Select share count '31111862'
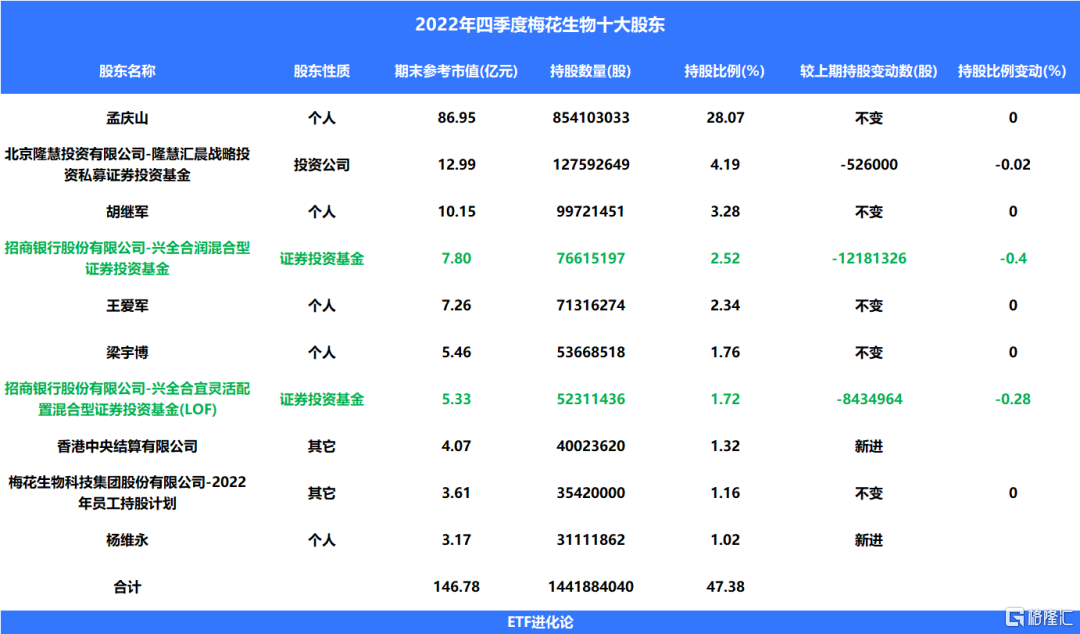 [x=591, y=540]
